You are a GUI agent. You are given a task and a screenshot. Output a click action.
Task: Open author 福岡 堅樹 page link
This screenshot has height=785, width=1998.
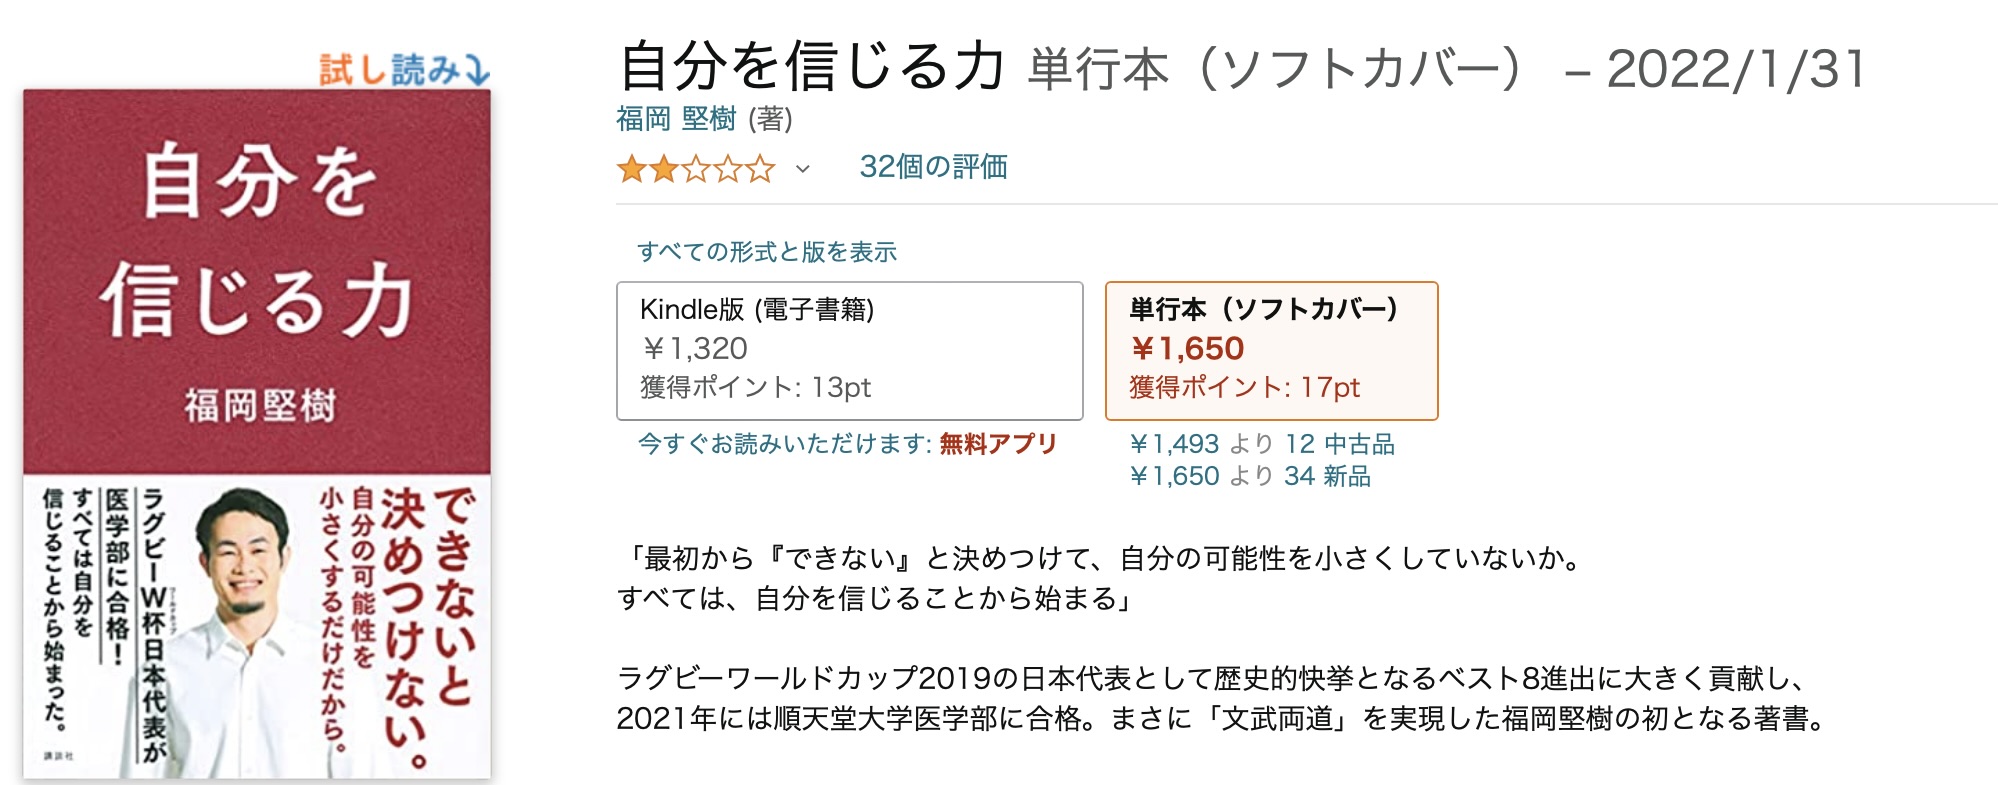[676, 119]
